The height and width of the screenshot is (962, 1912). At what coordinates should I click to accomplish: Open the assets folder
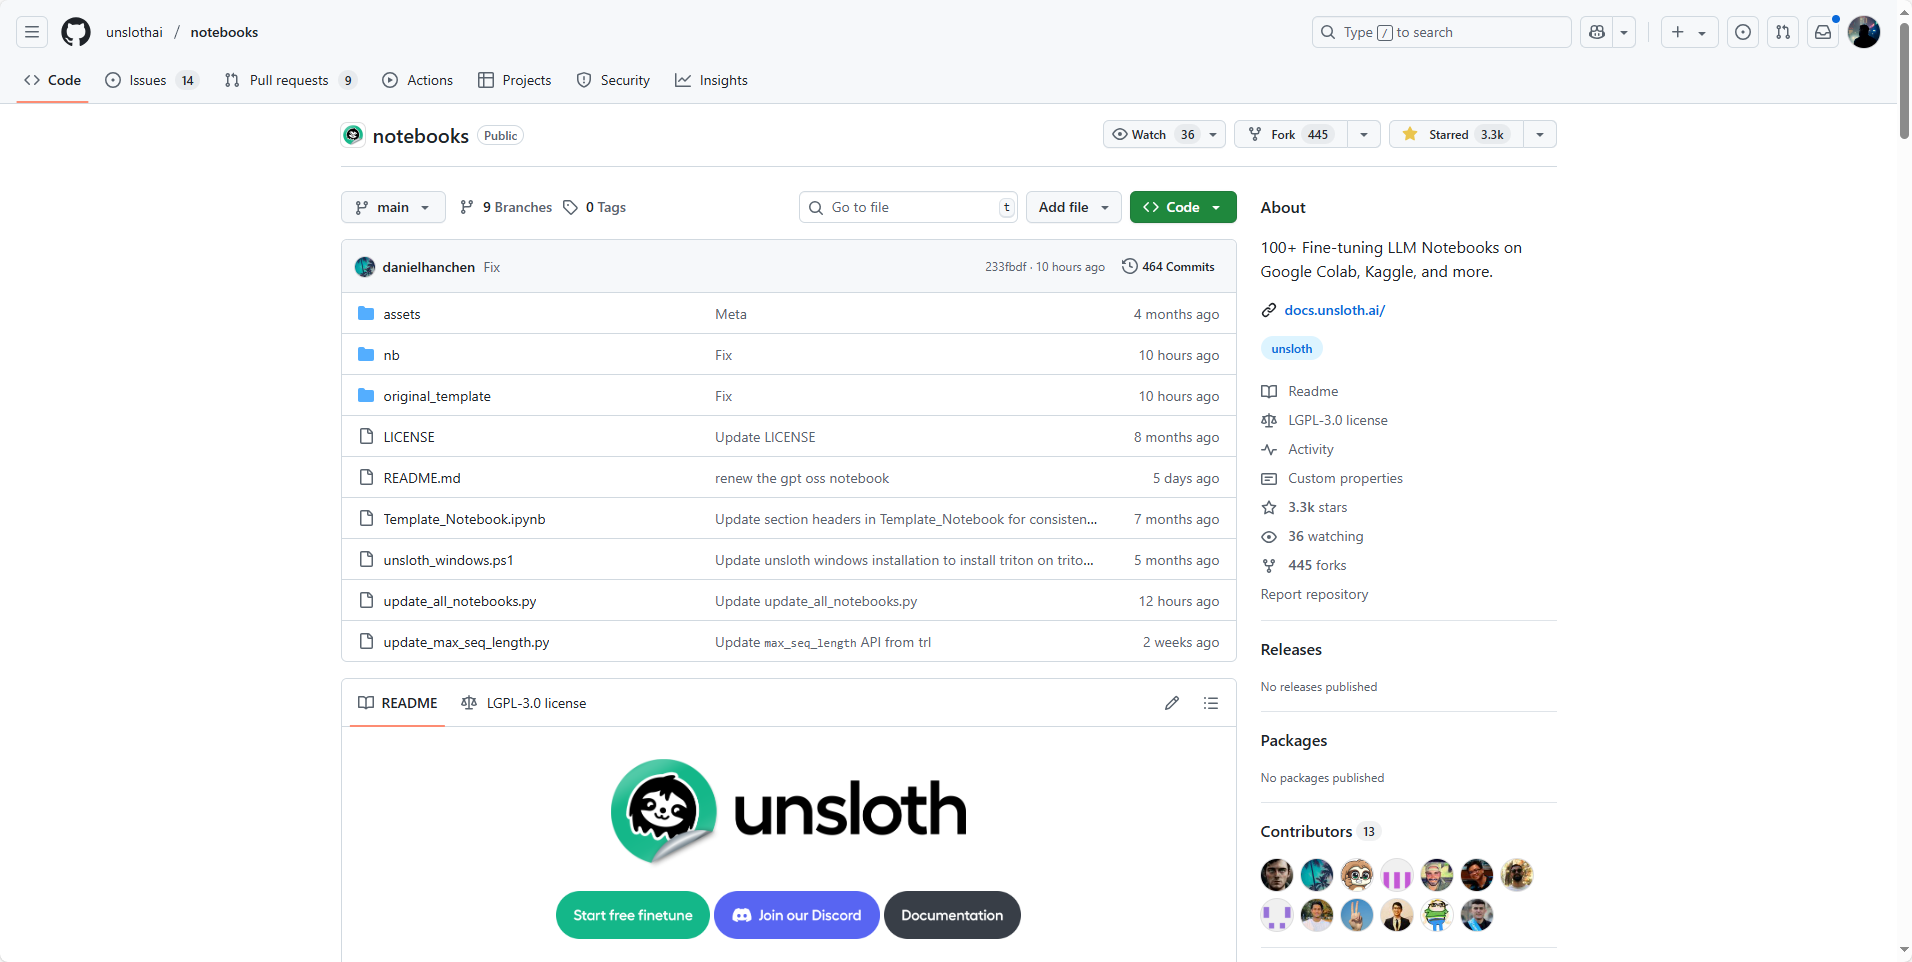402,314
